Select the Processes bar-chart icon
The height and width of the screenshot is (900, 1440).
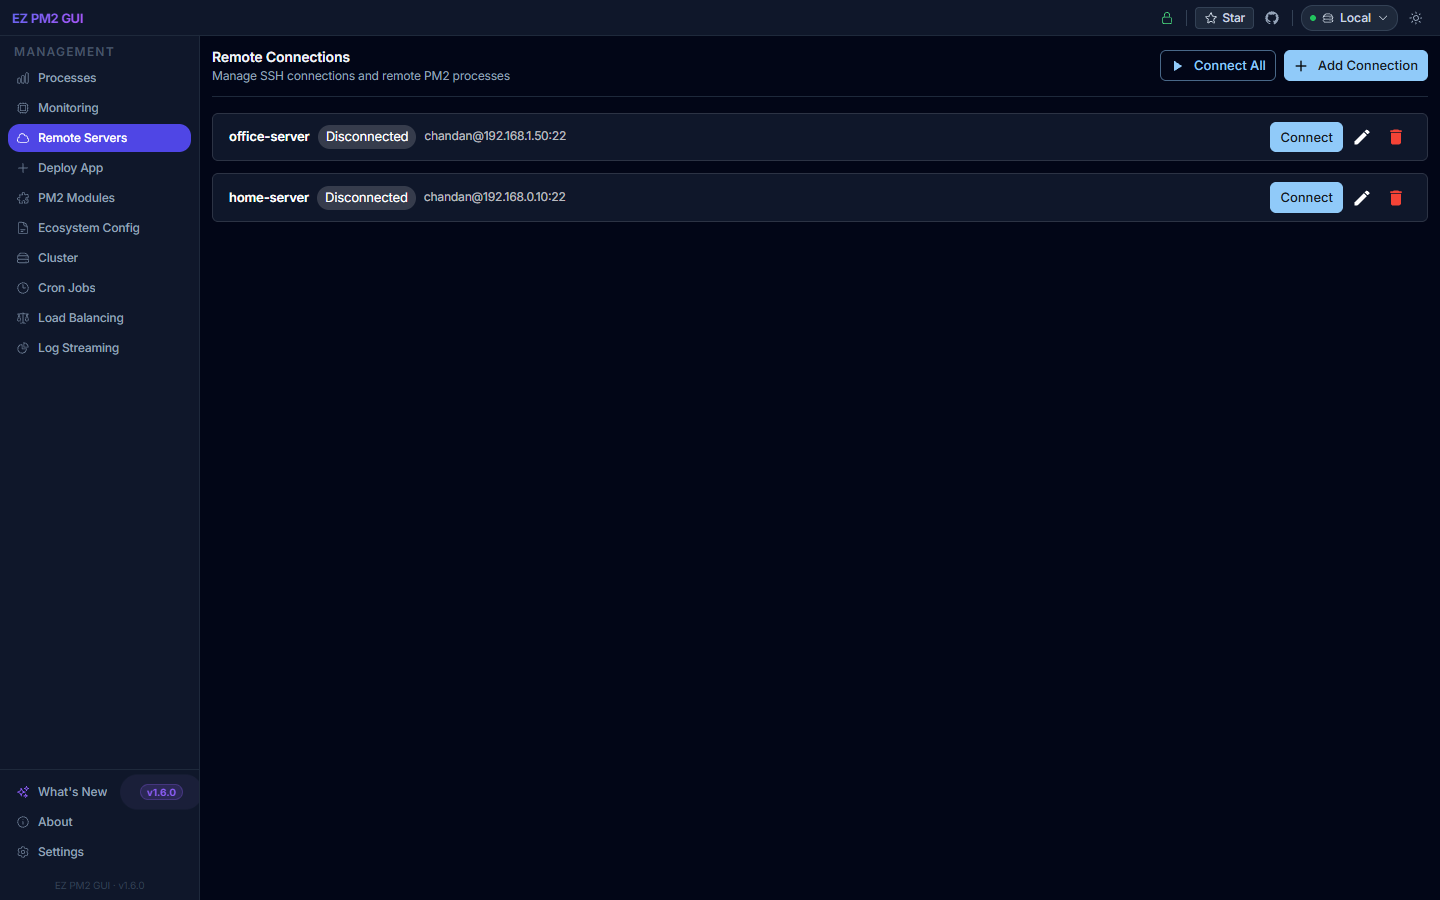[x=22, y=78]
